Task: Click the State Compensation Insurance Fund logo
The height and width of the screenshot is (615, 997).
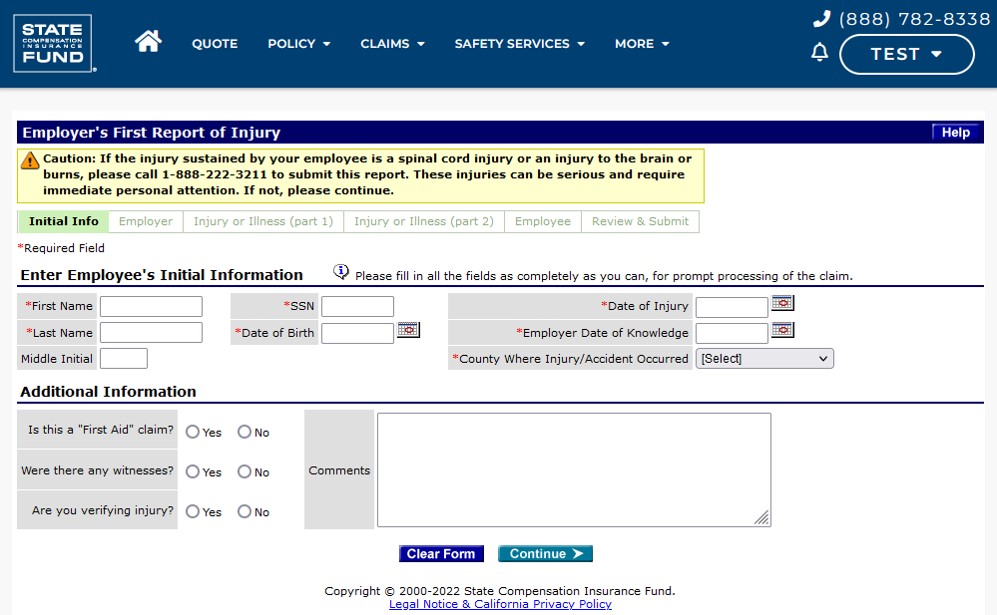Action: tap(53, 43)
